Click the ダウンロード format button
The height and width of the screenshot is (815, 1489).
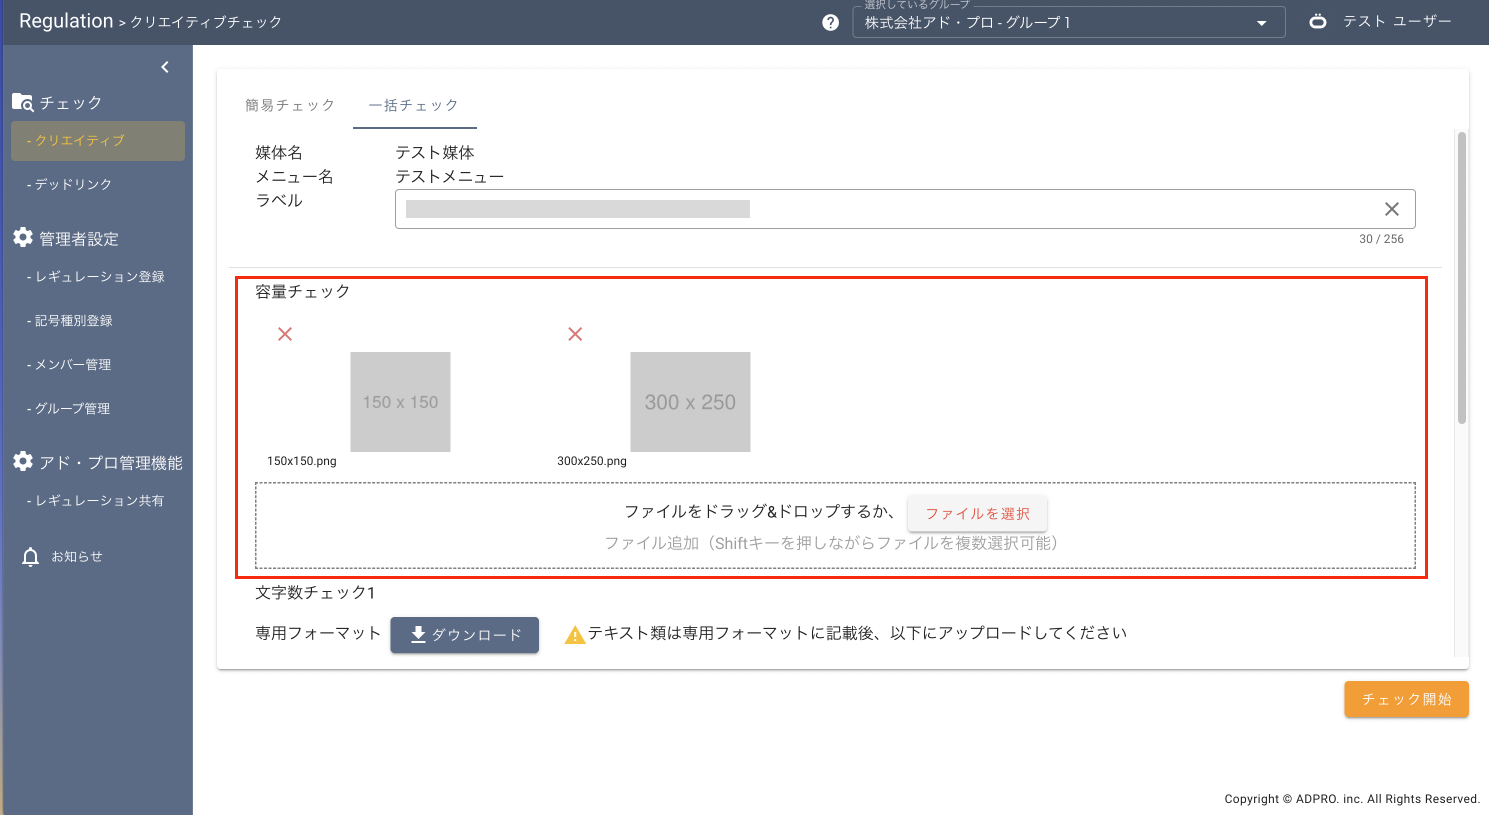[465, 635]
